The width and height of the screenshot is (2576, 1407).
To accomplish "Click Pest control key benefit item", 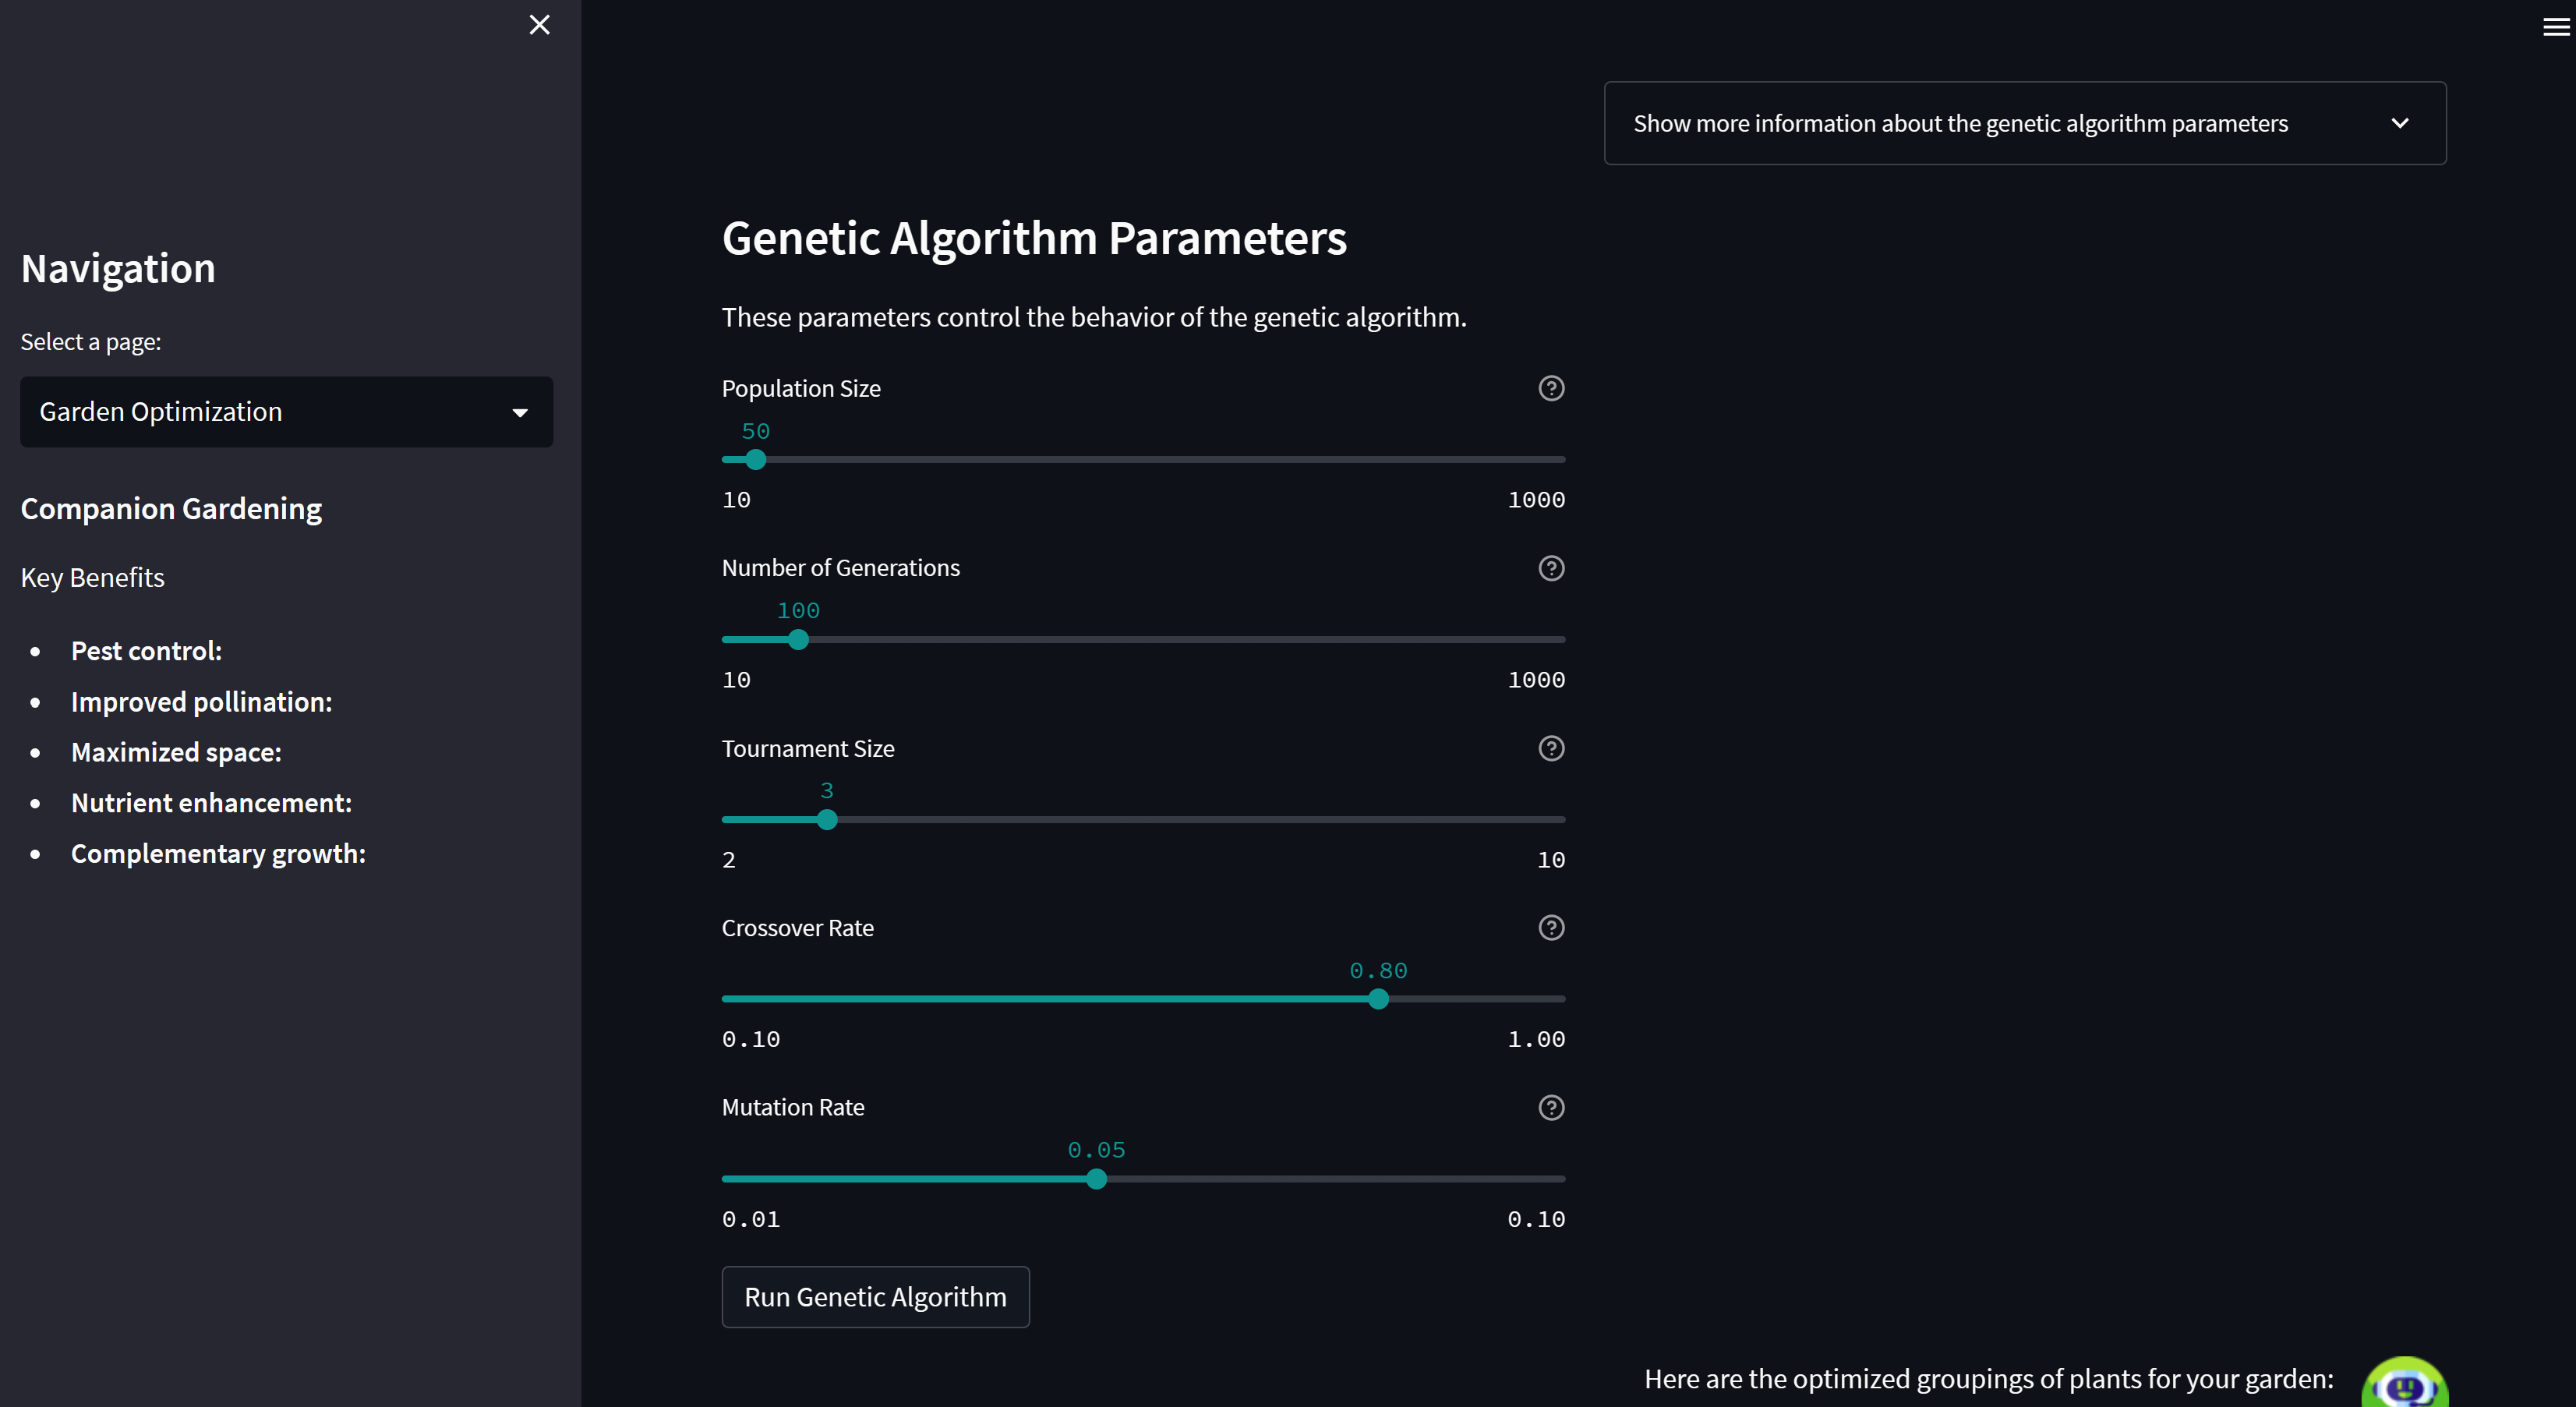I will pos(146,650).
